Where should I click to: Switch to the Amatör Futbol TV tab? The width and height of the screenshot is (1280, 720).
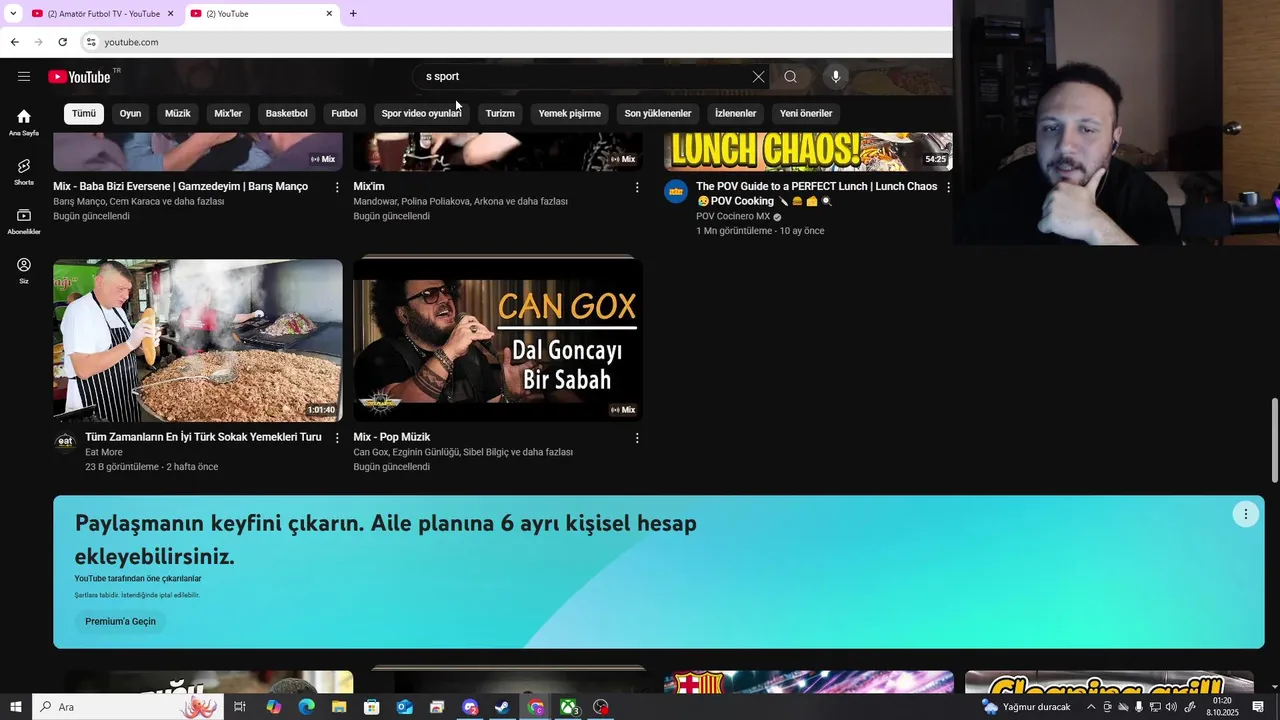[x=103, y=13]
